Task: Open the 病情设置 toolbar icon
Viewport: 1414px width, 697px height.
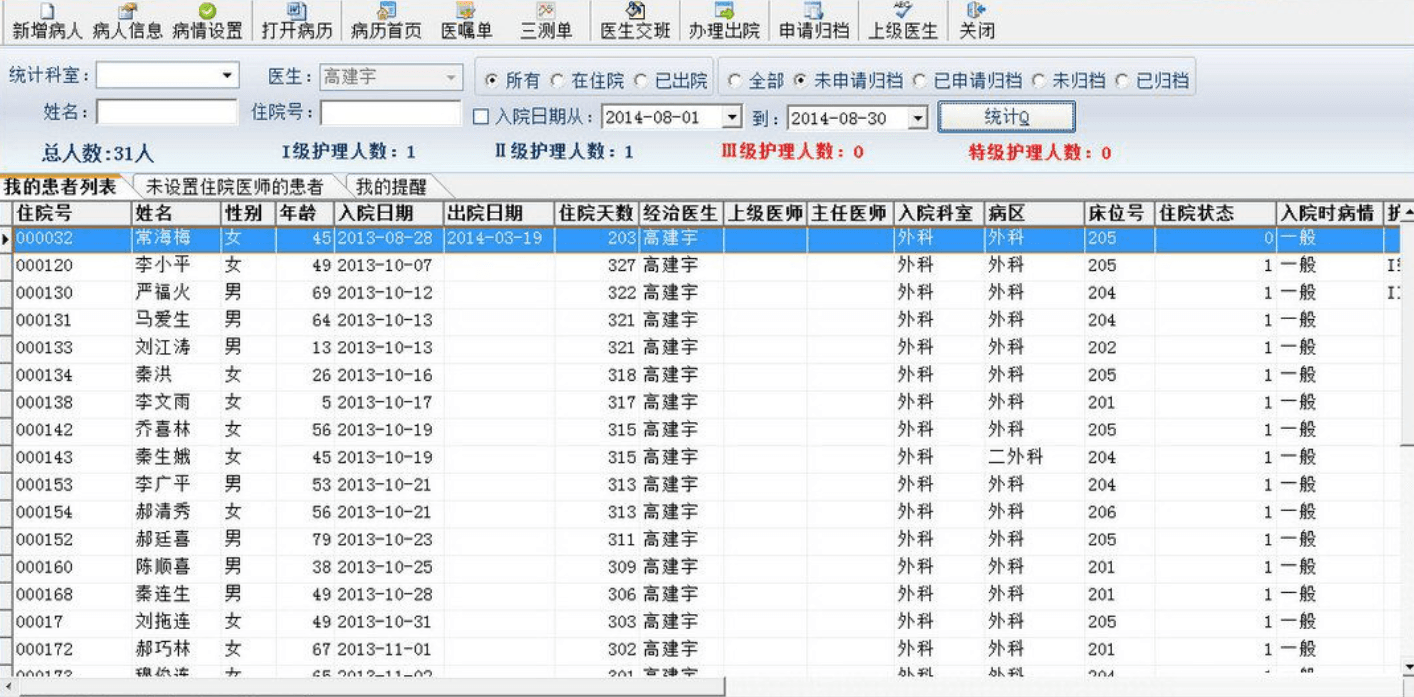Action: (x=207, y=21)
